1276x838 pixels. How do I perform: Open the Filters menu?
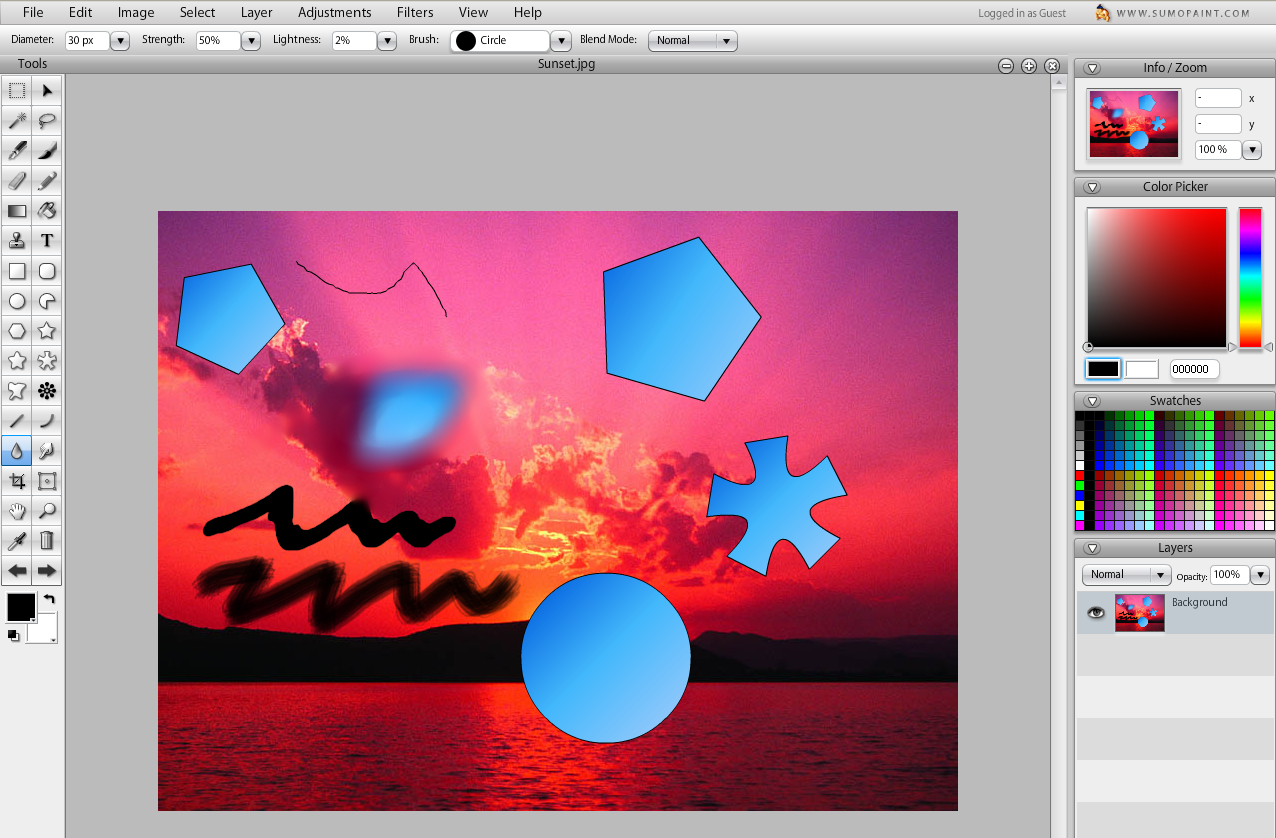tap(414, 12)
